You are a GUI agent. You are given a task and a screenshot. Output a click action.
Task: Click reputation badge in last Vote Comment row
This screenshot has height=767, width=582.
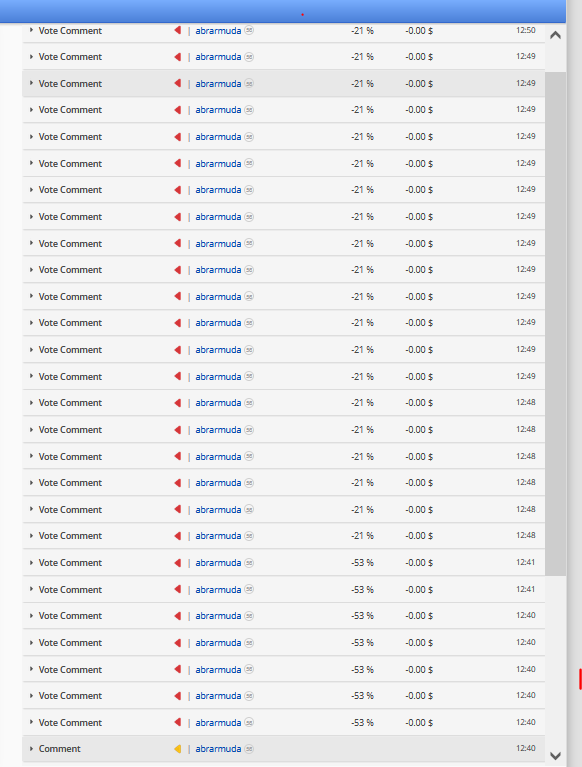pos(249,722)
